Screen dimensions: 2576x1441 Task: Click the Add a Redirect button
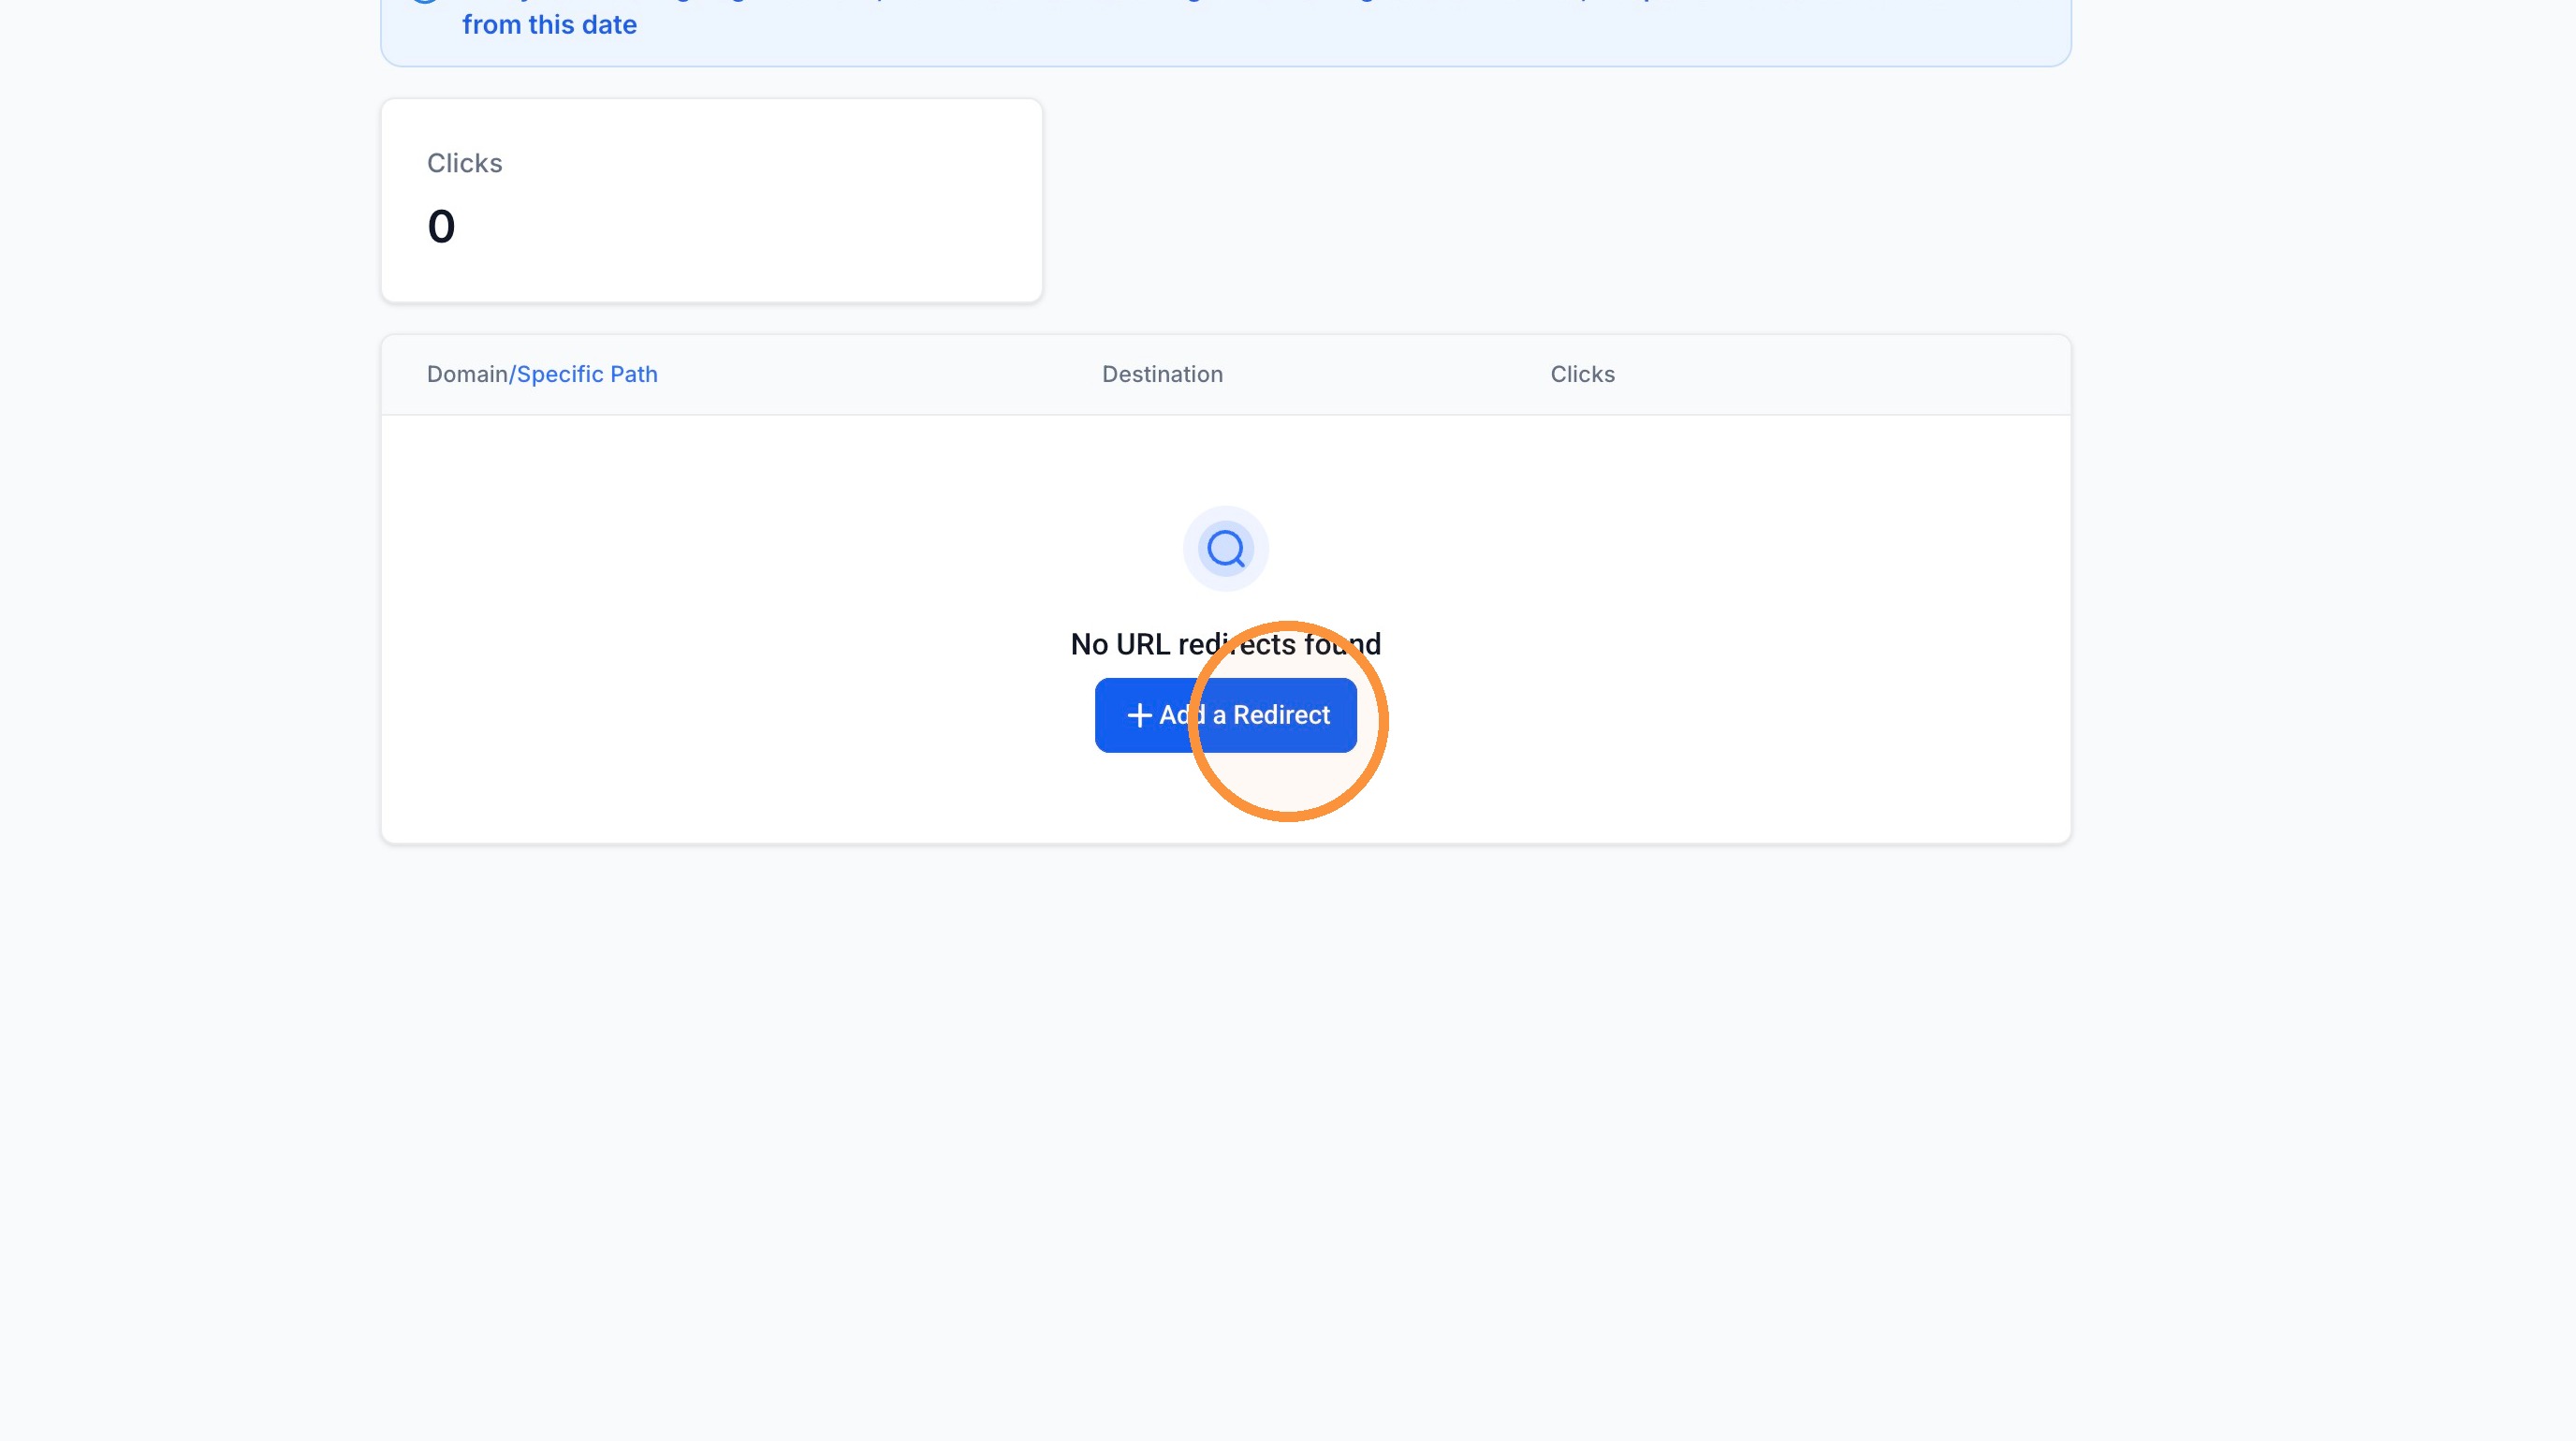click(1225, 715)
